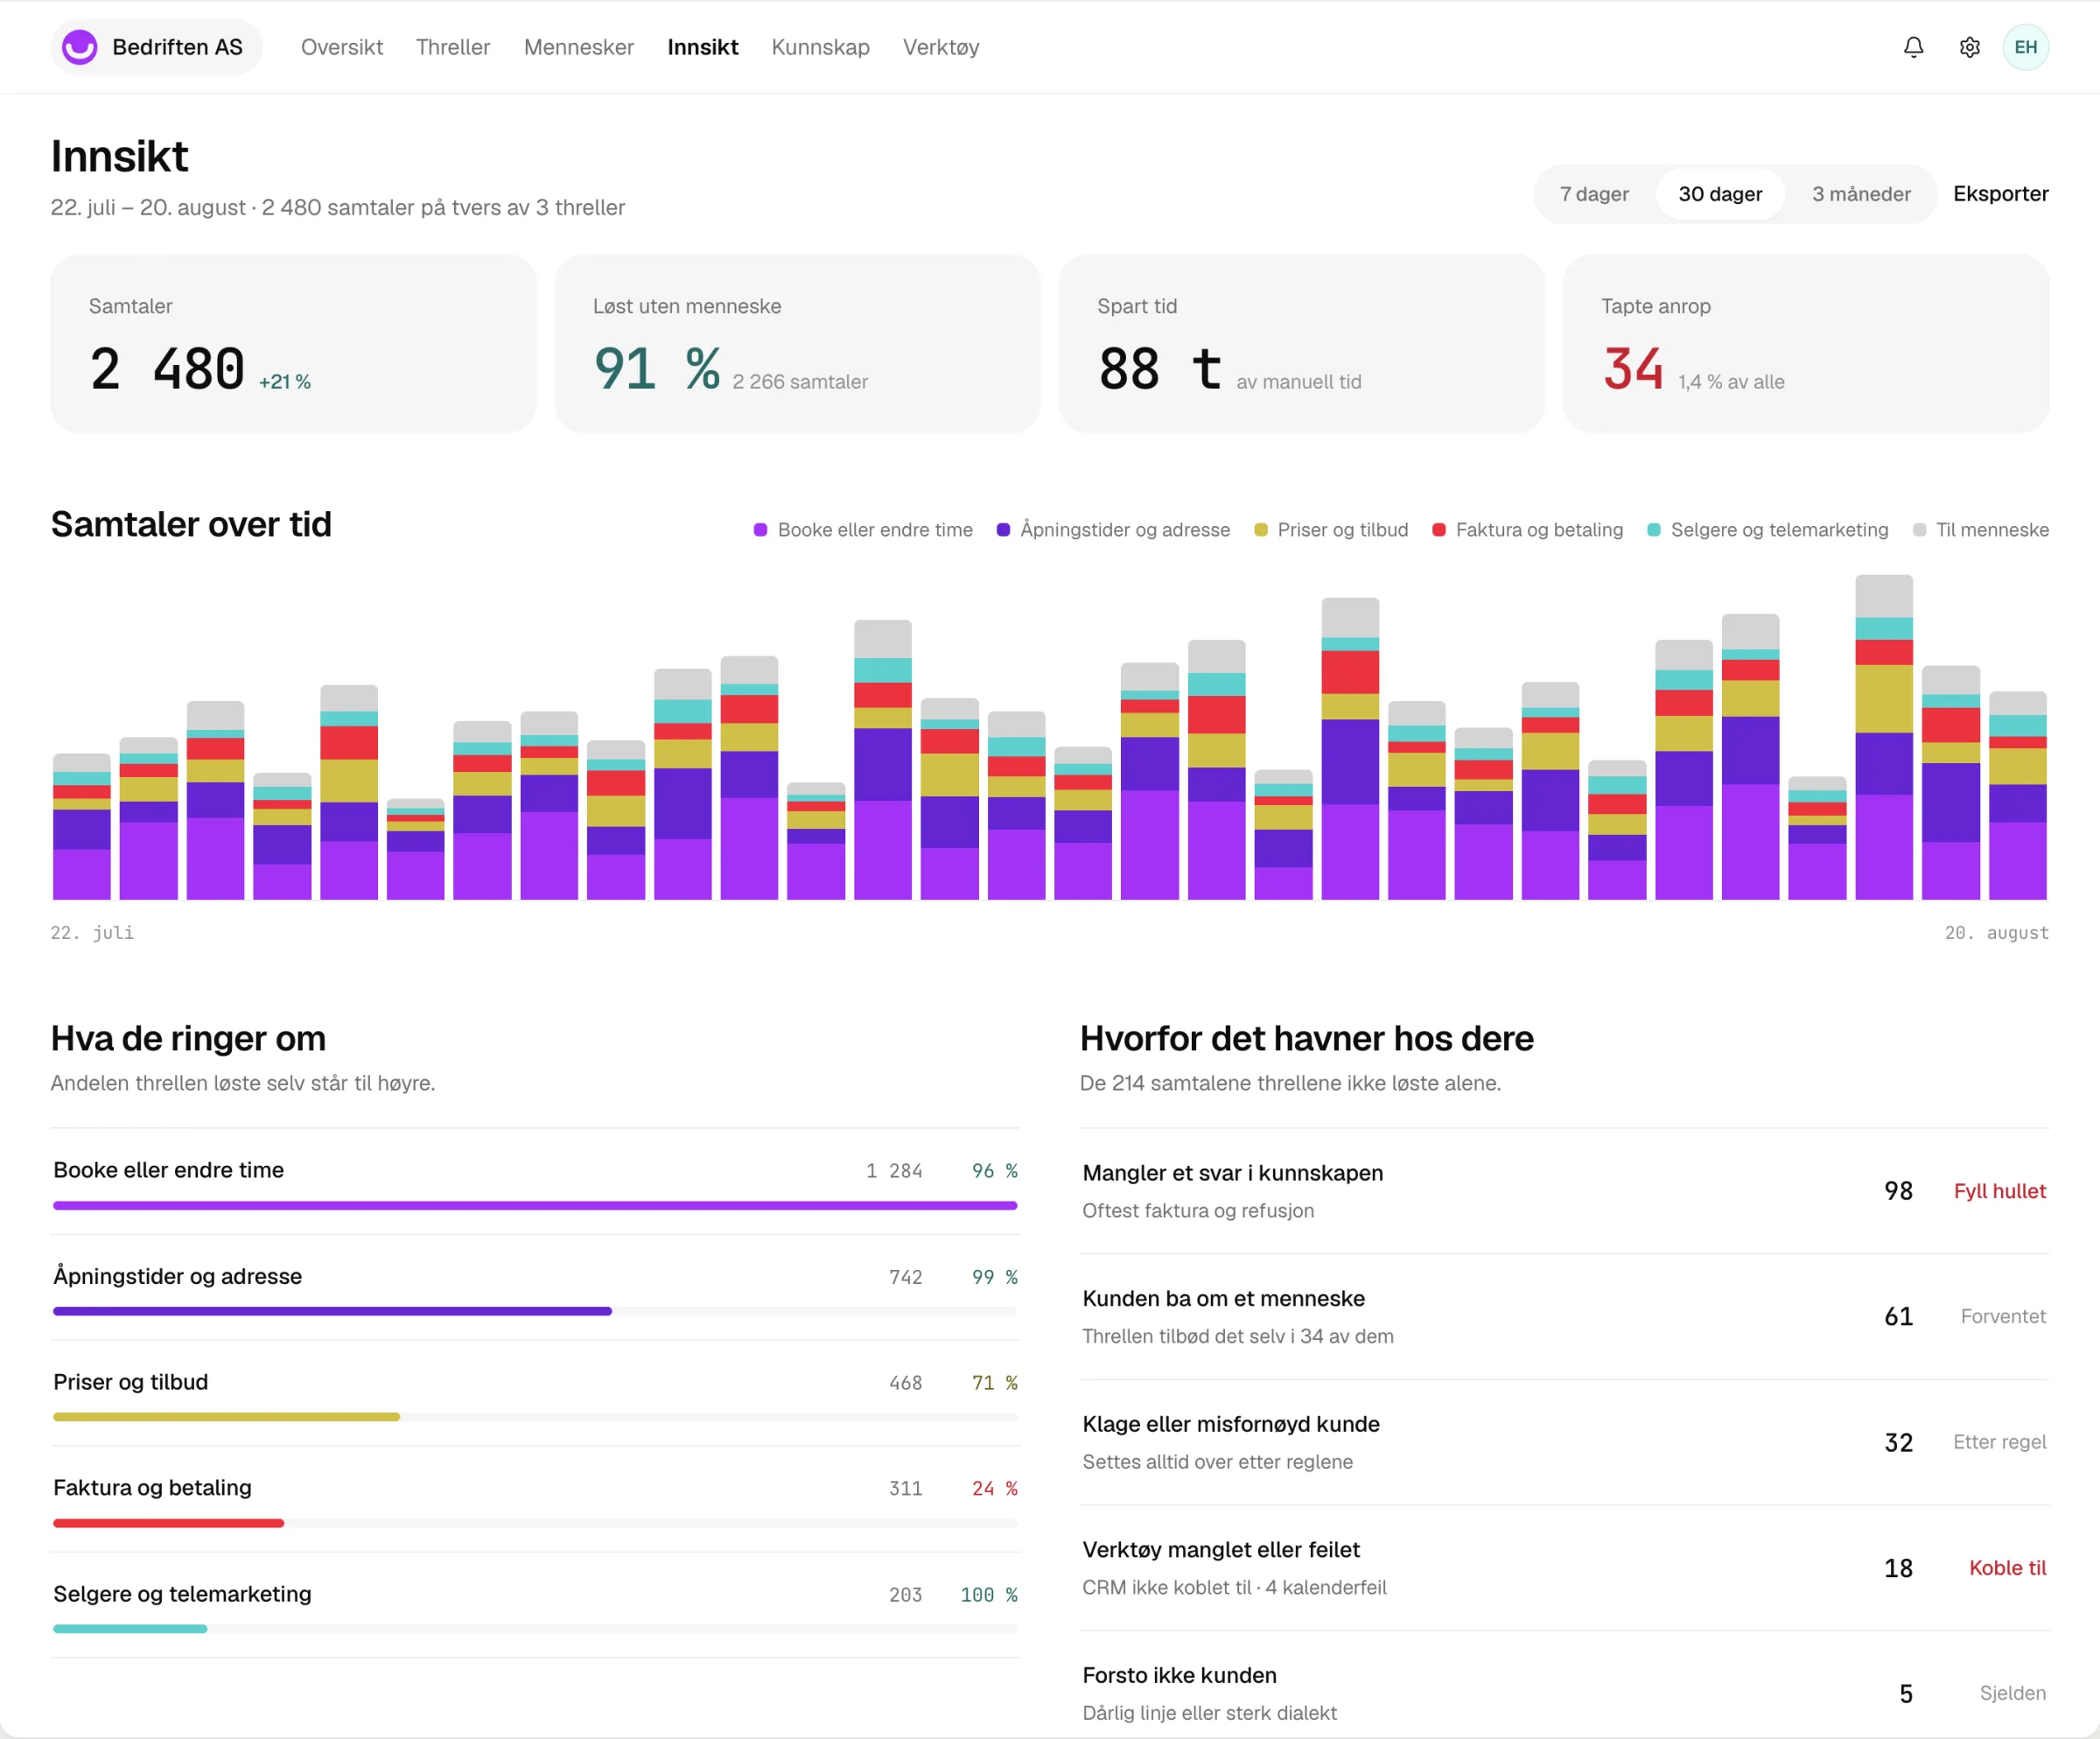
Task: Open the Løst uten menneske stat card
Action: (x=797, y=343)
